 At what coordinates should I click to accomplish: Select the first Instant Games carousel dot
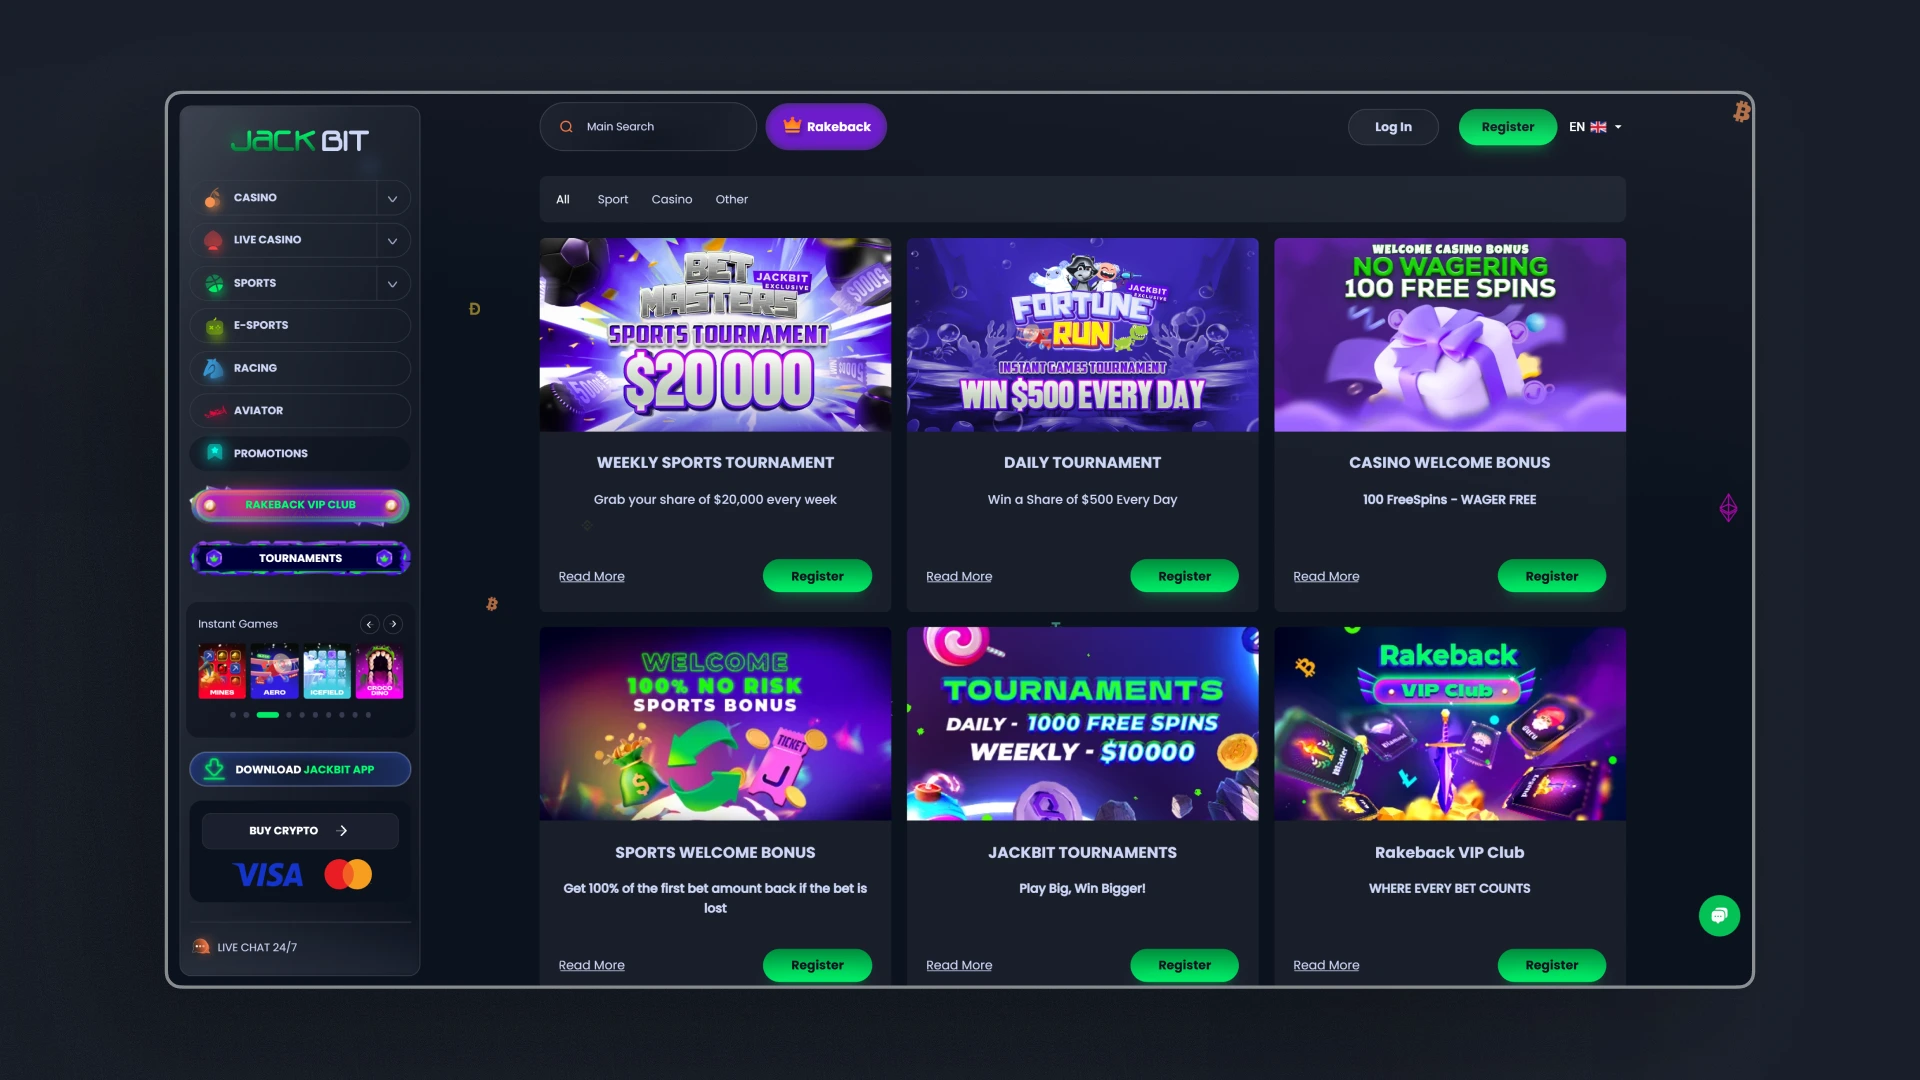[233, 715]
